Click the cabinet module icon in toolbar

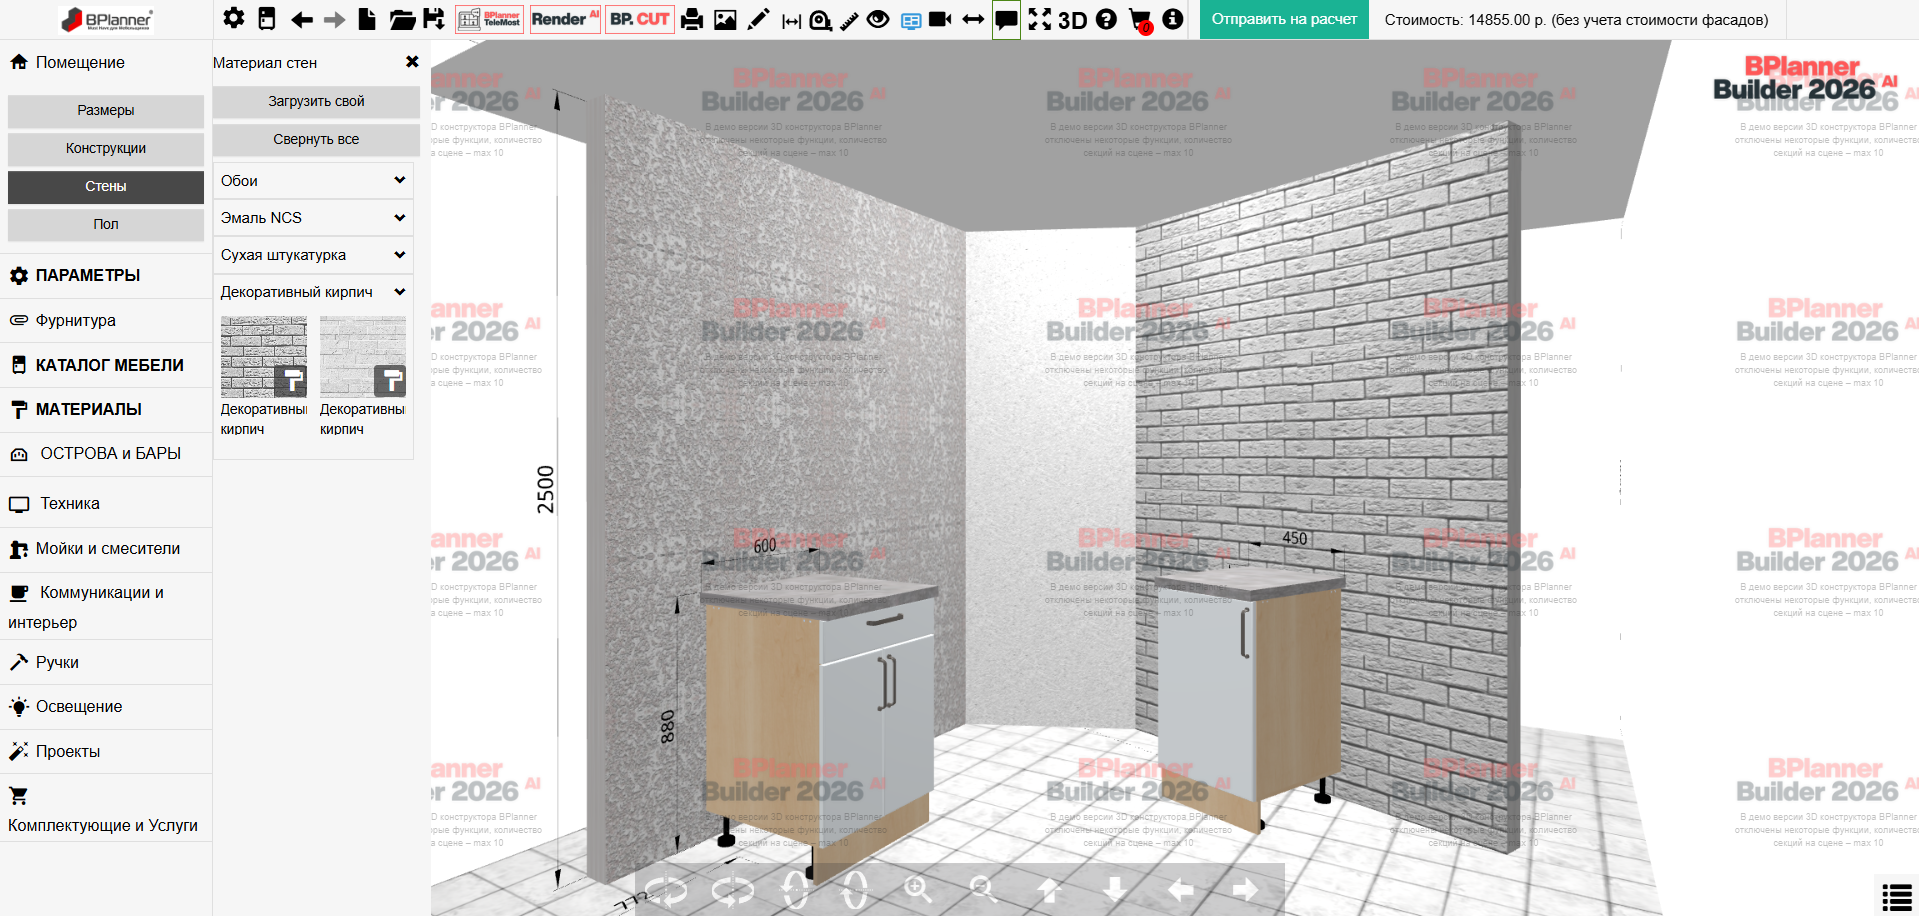click(266, 18)
